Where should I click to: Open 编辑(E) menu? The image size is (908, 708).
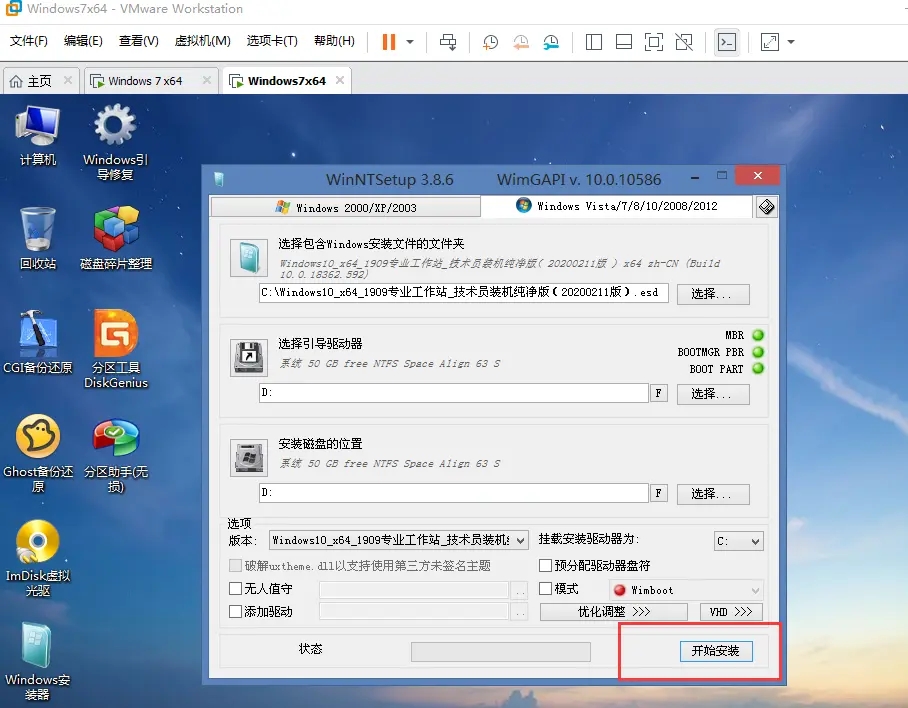pyautogui.click(x=83, y=41)
